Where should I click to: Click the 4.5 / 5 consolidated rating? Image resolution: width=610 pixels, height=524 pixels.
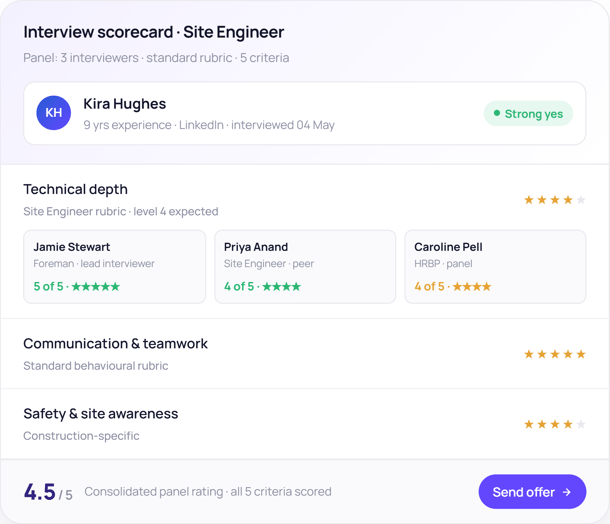(48, 492)
